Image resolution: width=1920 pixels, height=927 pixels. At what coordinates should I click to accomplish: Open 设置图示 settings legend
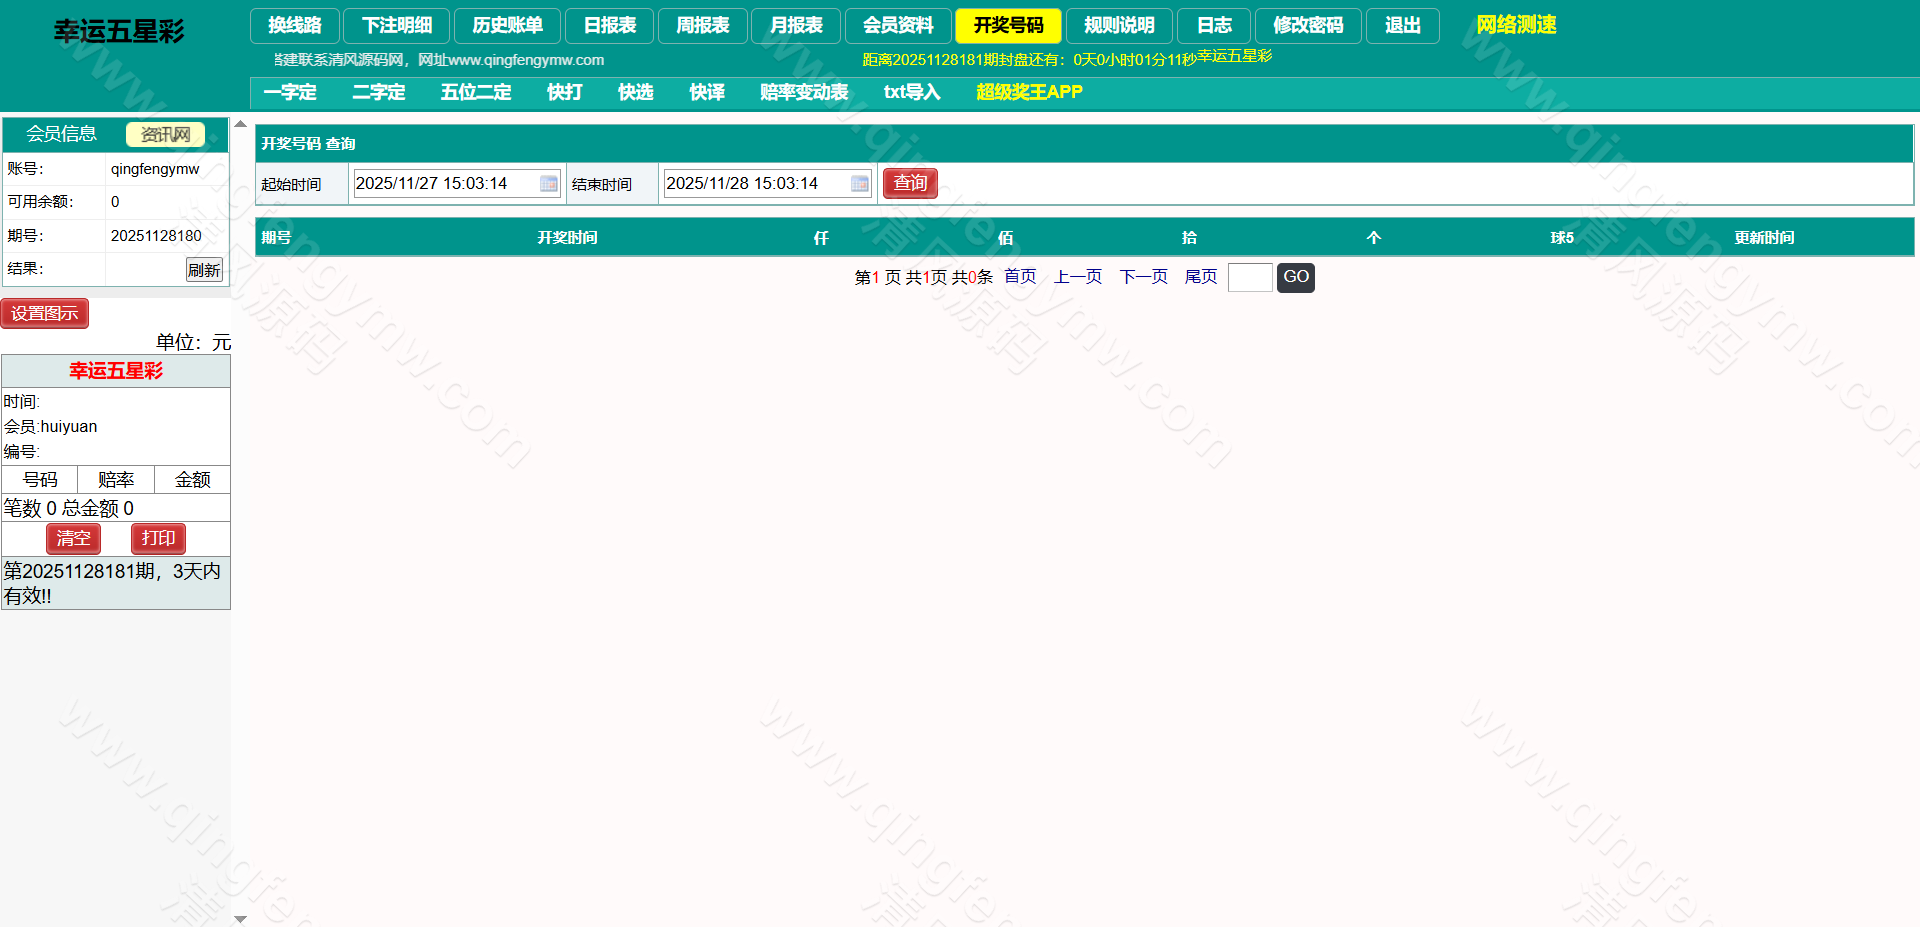45,312
